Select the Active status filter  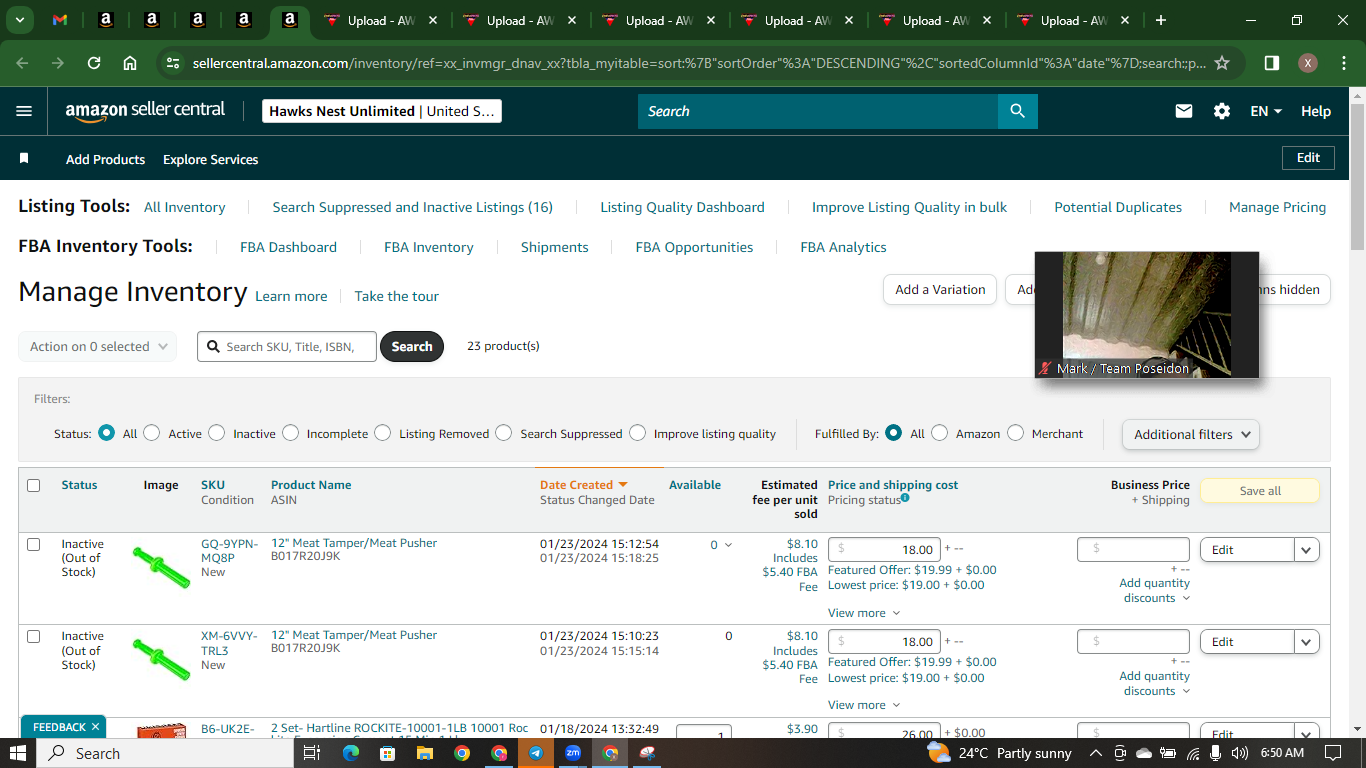[152, 433]
